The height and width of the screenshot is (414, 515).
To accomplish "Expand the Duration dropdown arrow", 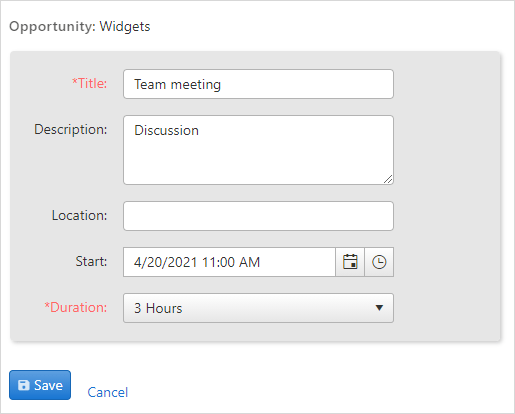I will pyautogui.click(x=379, y=308).
